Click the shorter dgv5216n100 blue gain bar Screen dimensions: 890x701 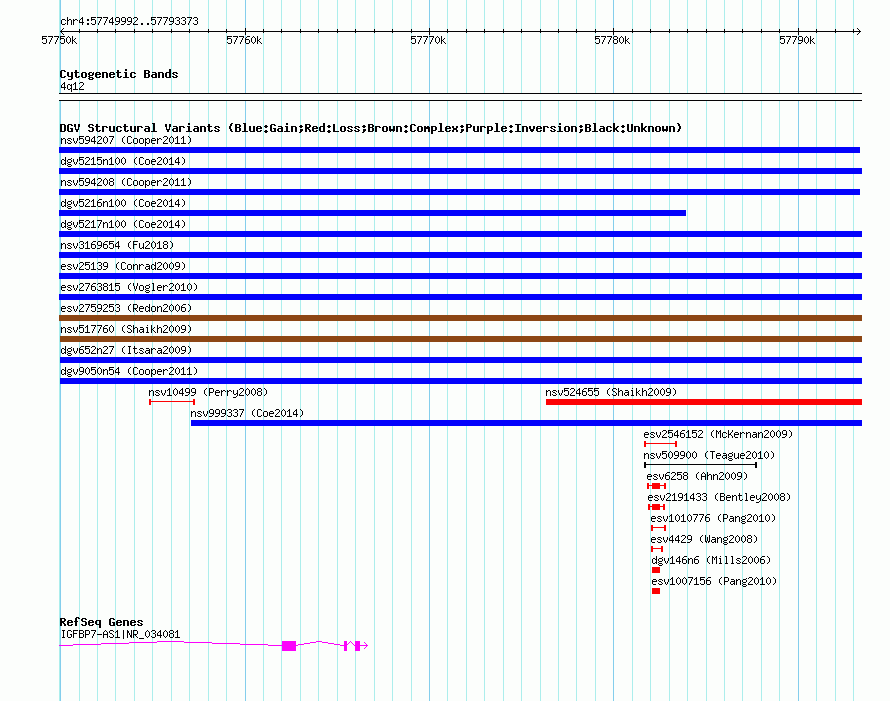point(373,213)
